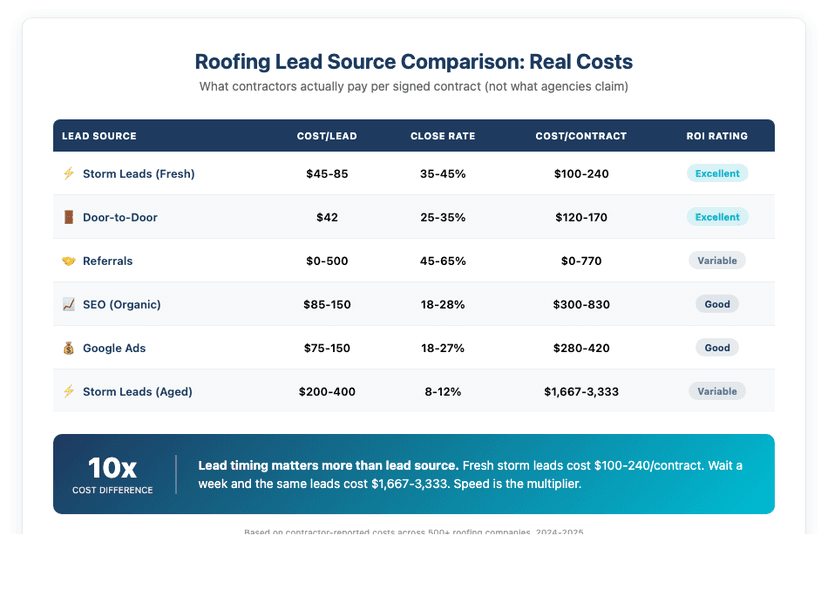The image size is (828, 610).
Task: Click the $85-150 cost per lead value
Action: (327, 304)
